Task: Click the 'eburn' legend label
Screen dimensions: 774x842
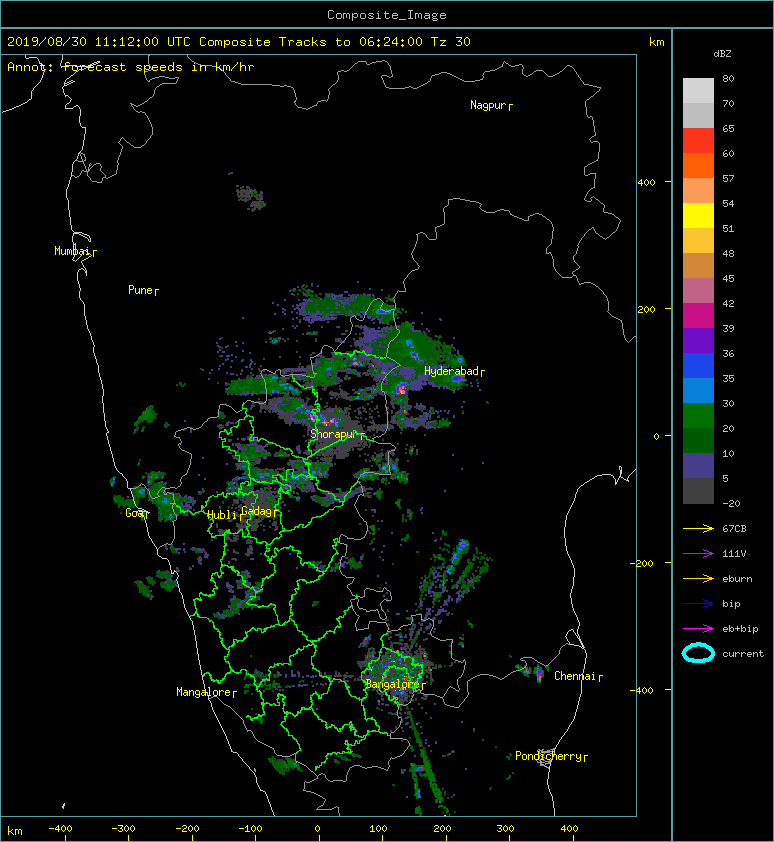Action: click(737, 579)
